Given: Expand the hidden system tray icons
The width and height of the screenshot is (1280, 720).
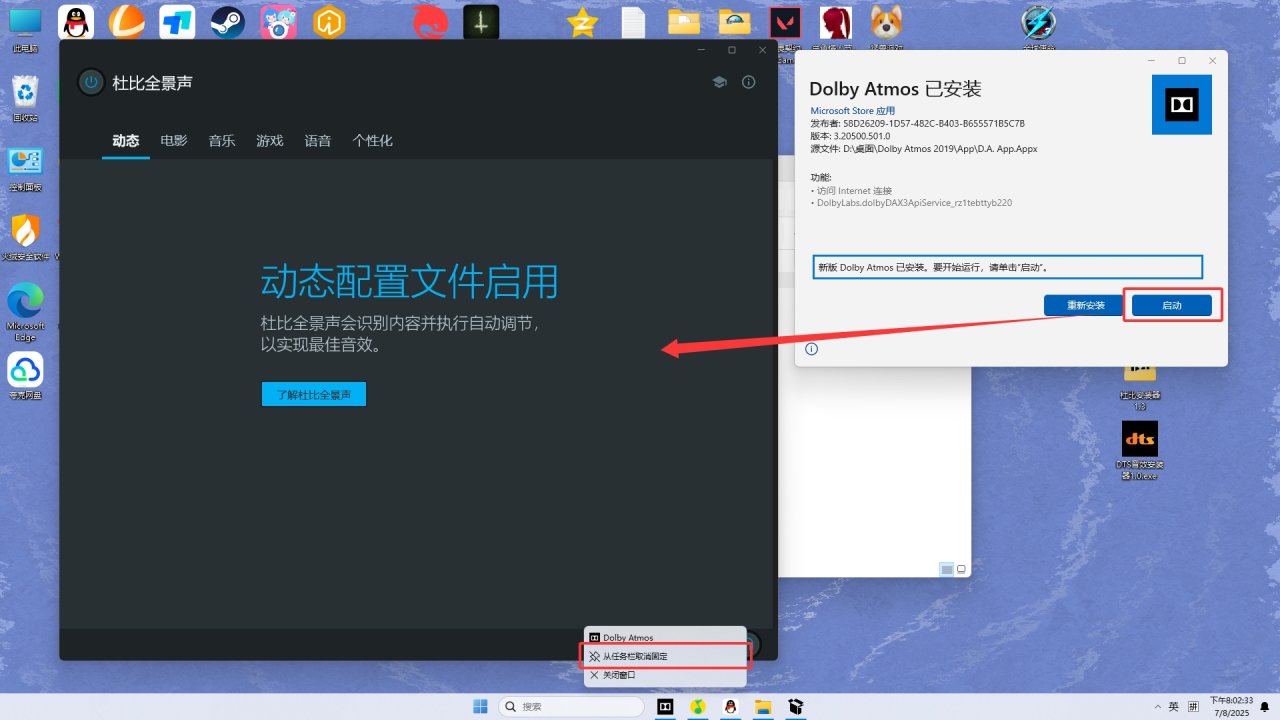Looking at the screenshot, I should point(1157,707).
